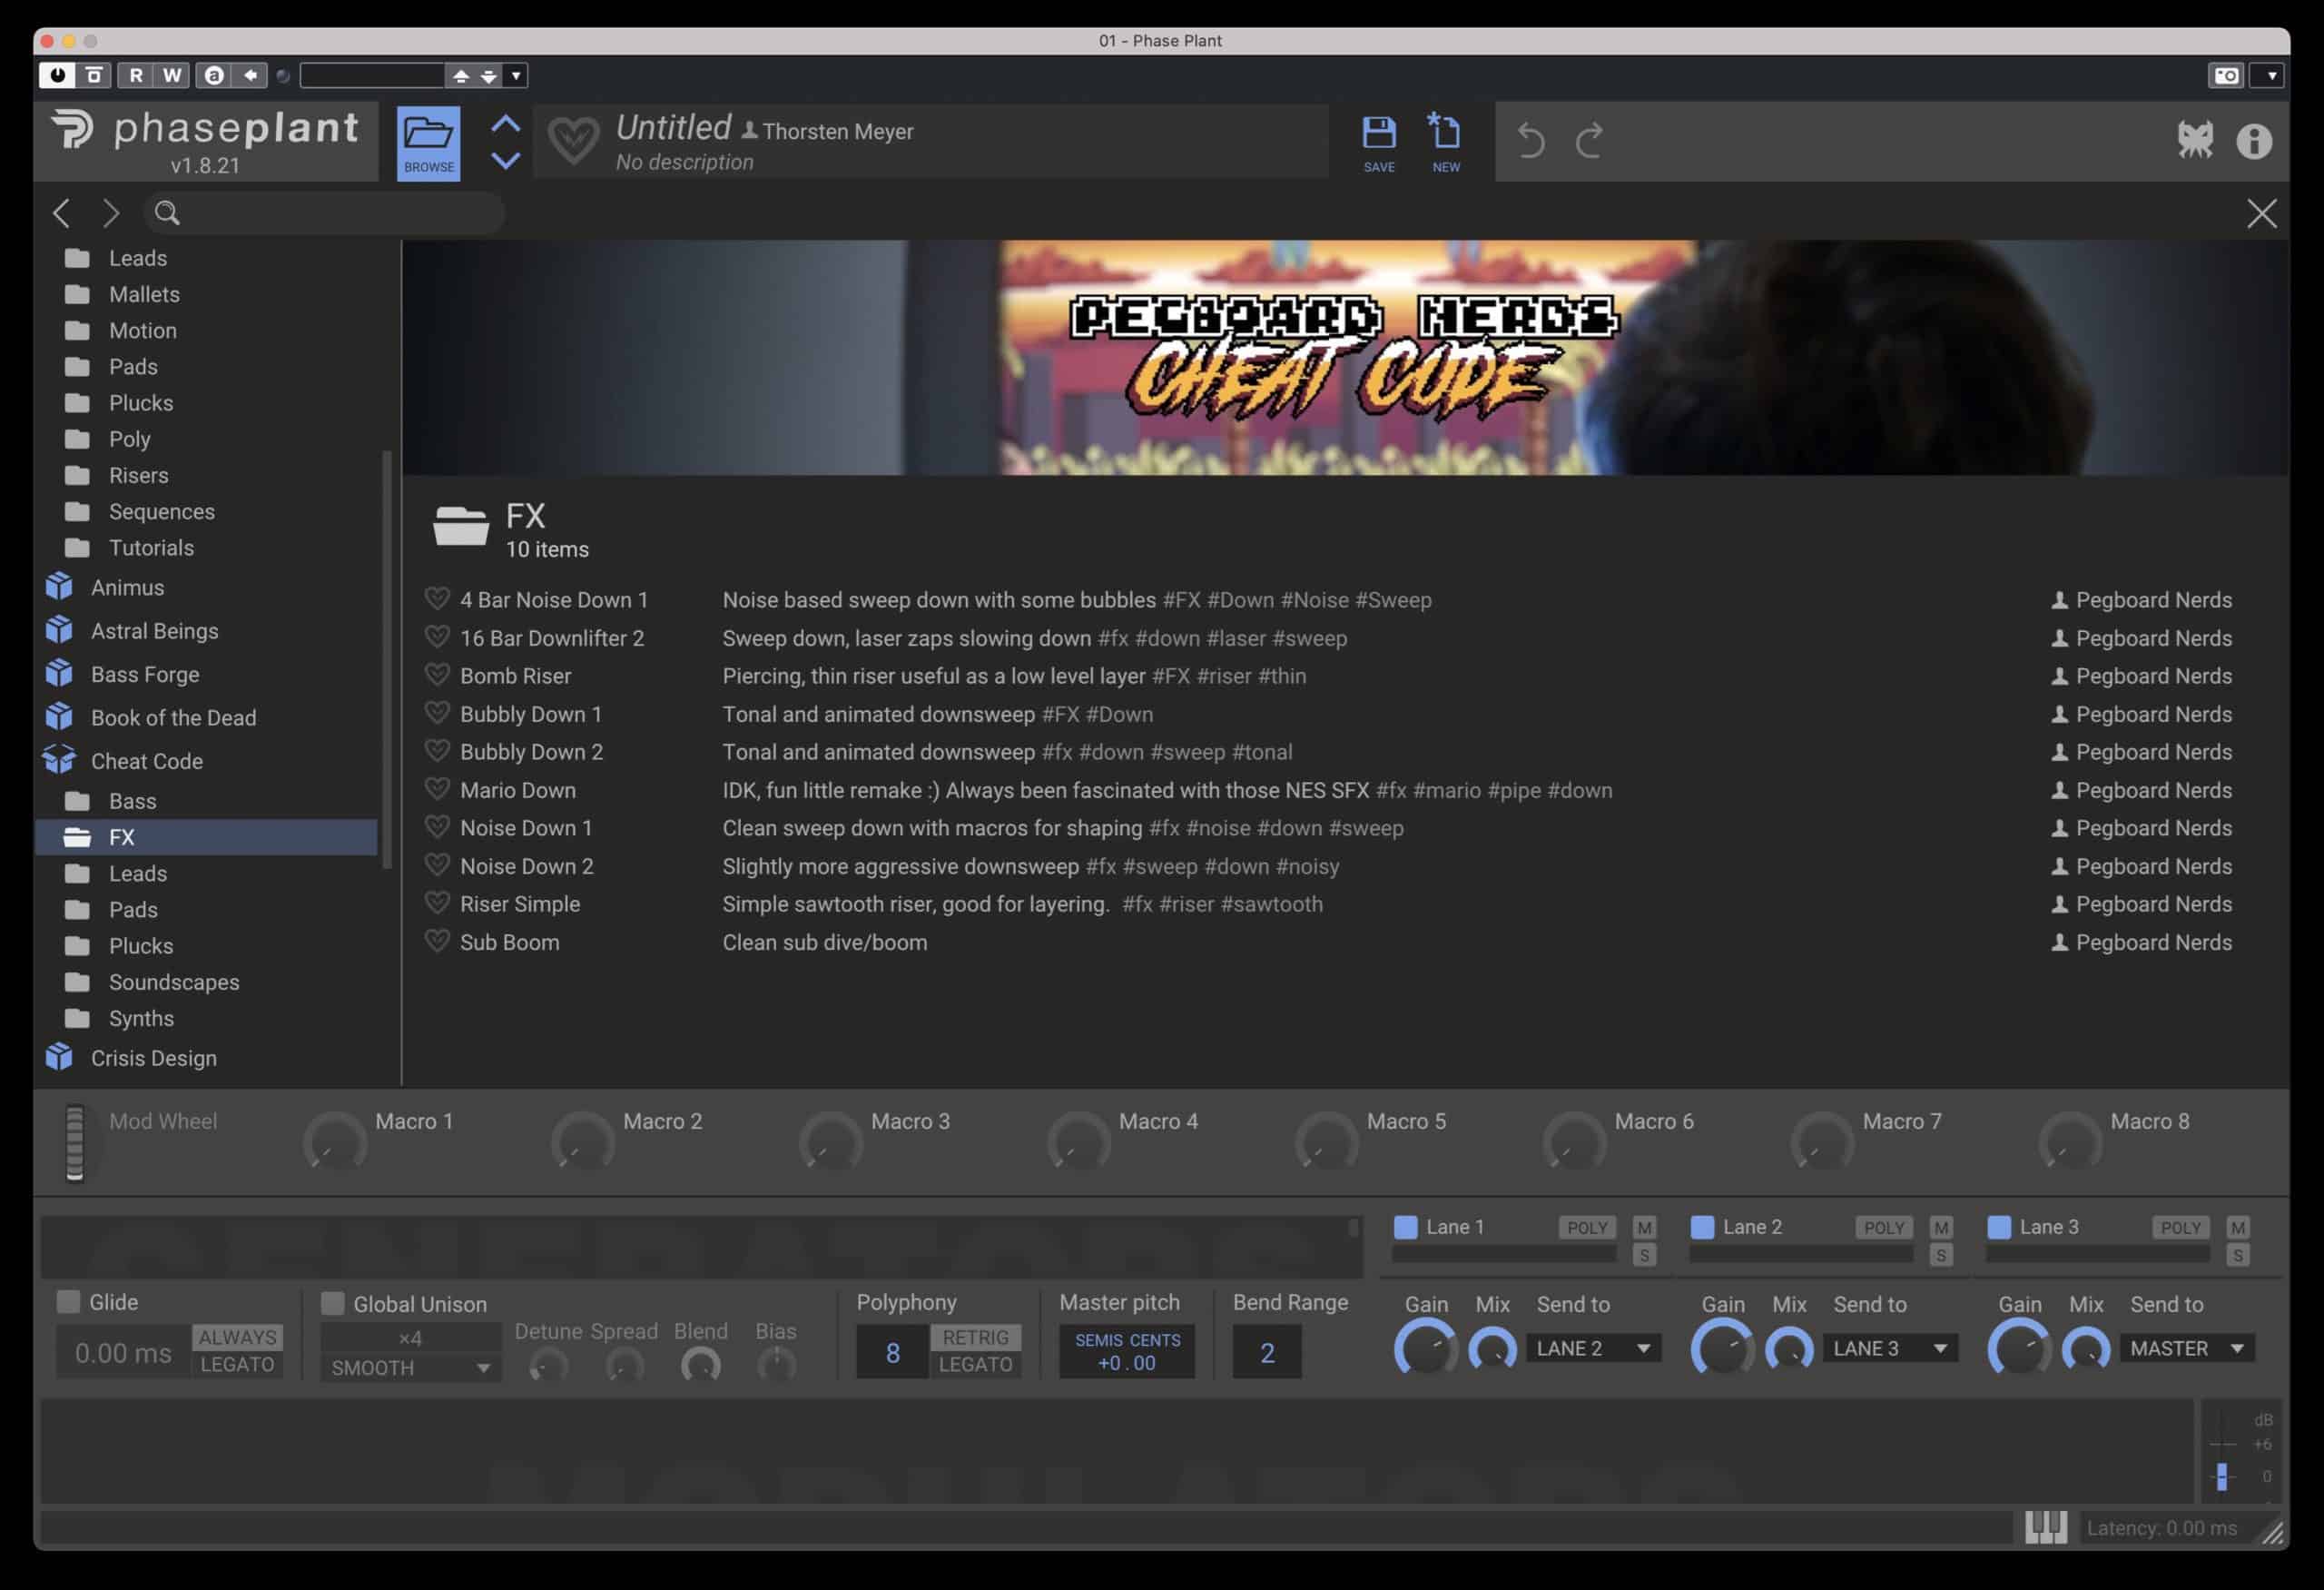The width and height of the screenshot is (2324, 1590).
Task: Favorite the Mario Down preset heart
Action: pyautogui.click(x=437, y=789)
